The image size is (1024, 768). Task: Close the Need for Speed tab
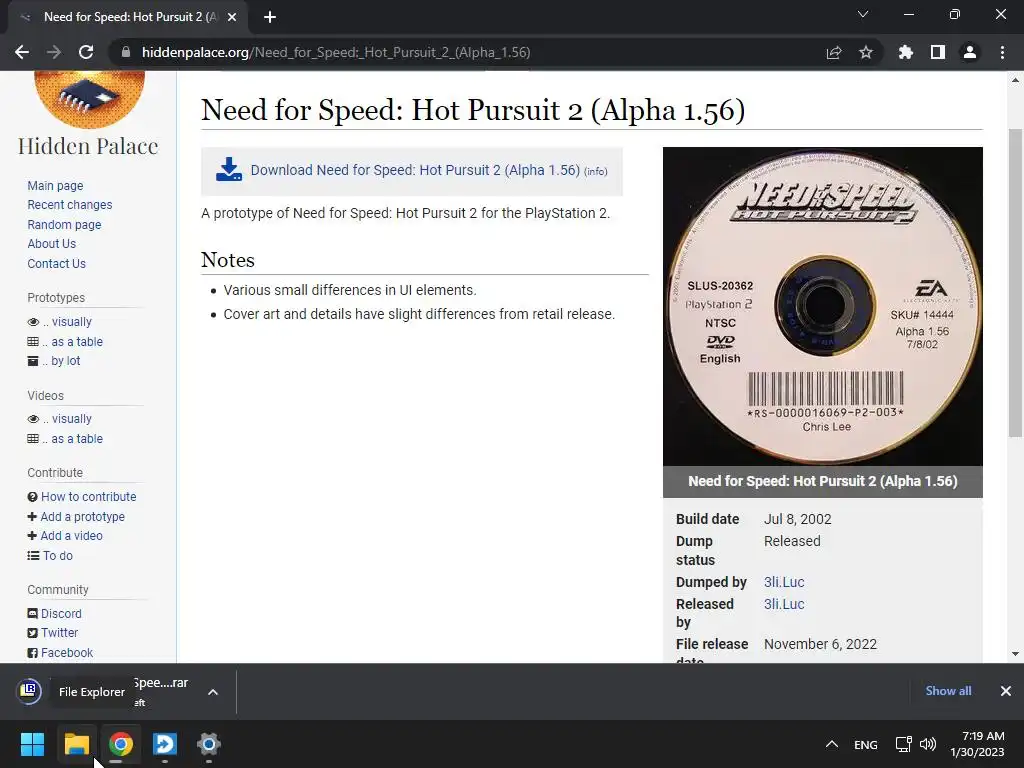(x=232, y=17)
